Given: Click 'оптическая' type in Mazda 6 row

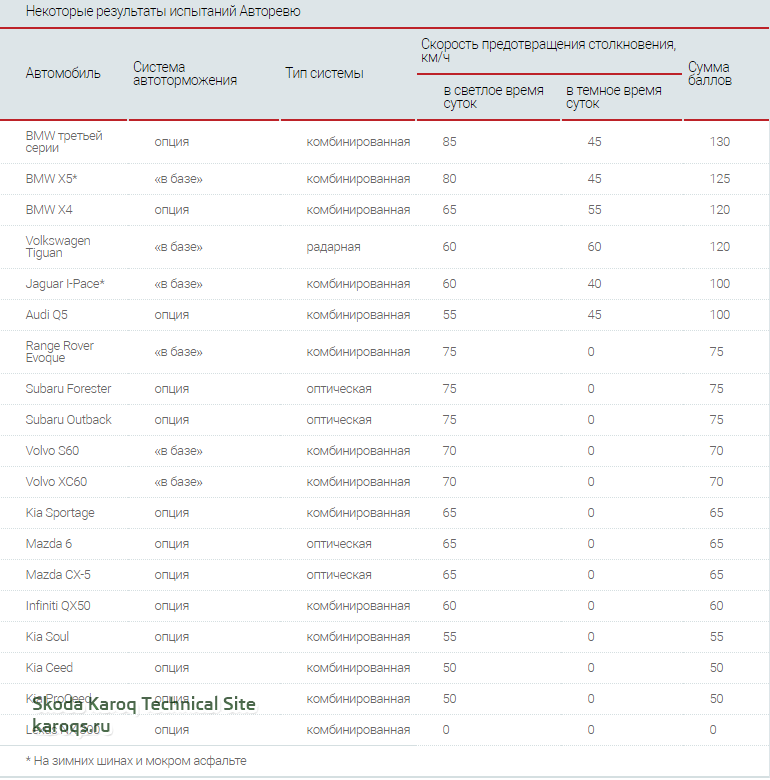Looking at the screenshot, I should pyautogui.click(x=339, y=544).
